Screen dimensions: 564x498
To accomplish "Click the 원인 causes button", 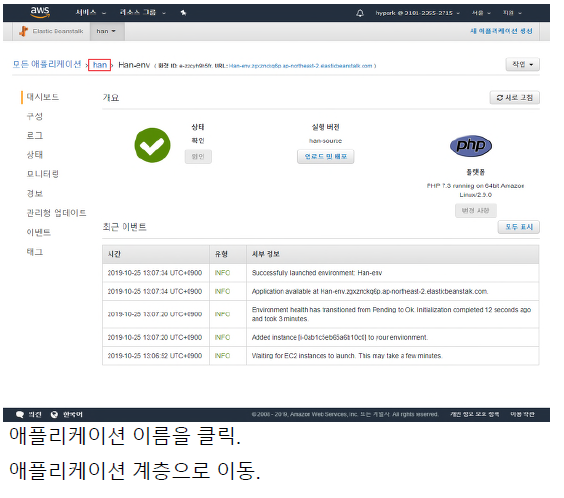I will [198, 157].
